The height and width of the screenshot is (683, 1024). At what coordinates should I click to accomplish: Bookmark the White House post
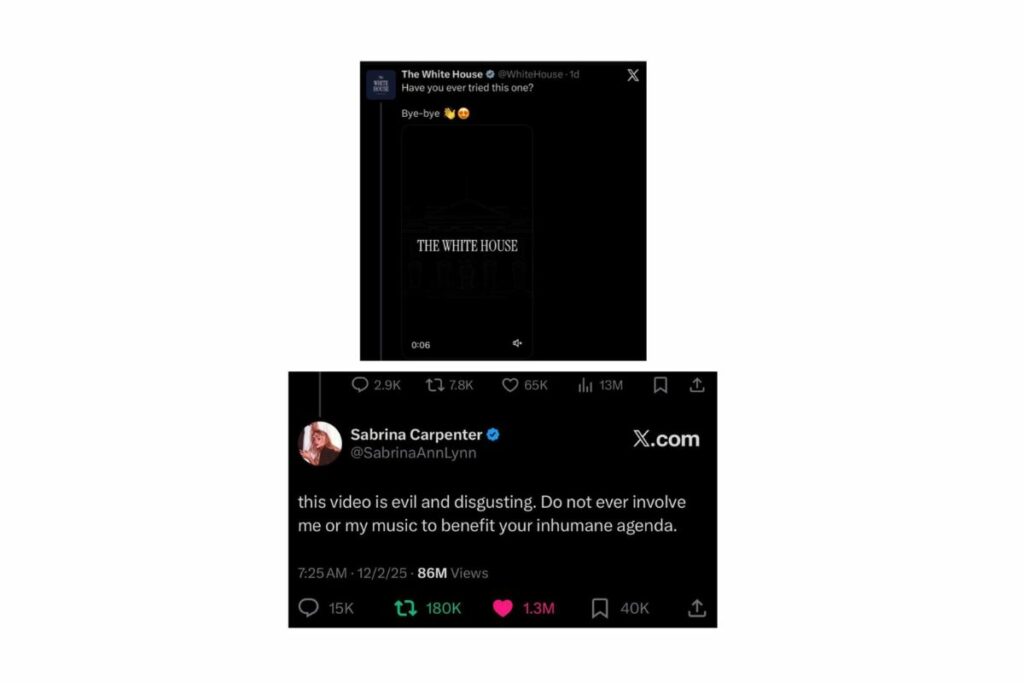(x=660, y=385)
